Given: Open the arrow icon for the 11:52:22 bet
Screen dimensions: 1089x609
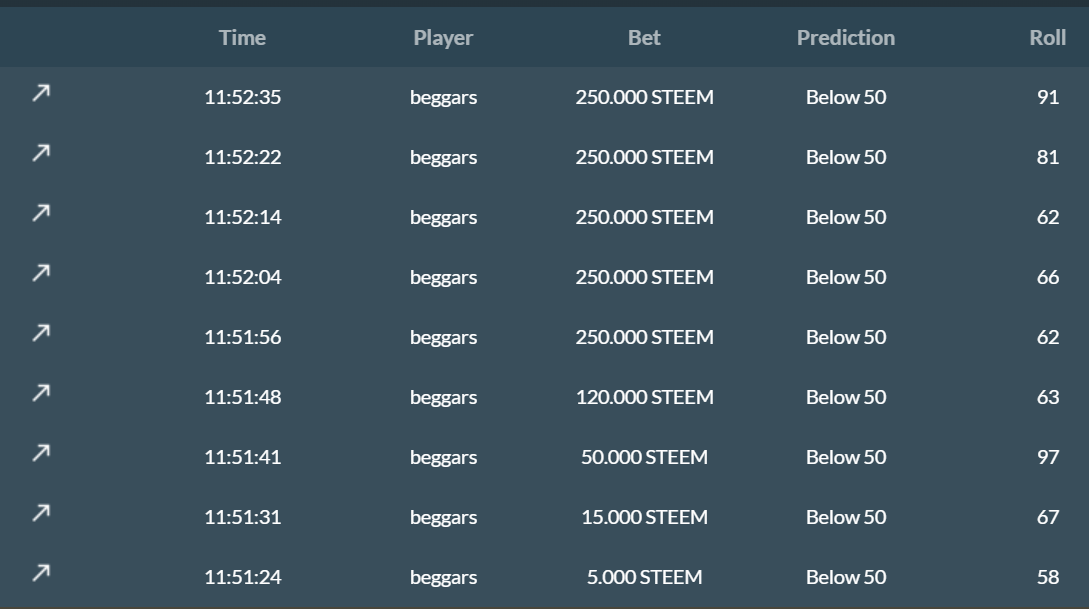Looking at the screenshot, I should pos(40,153).
